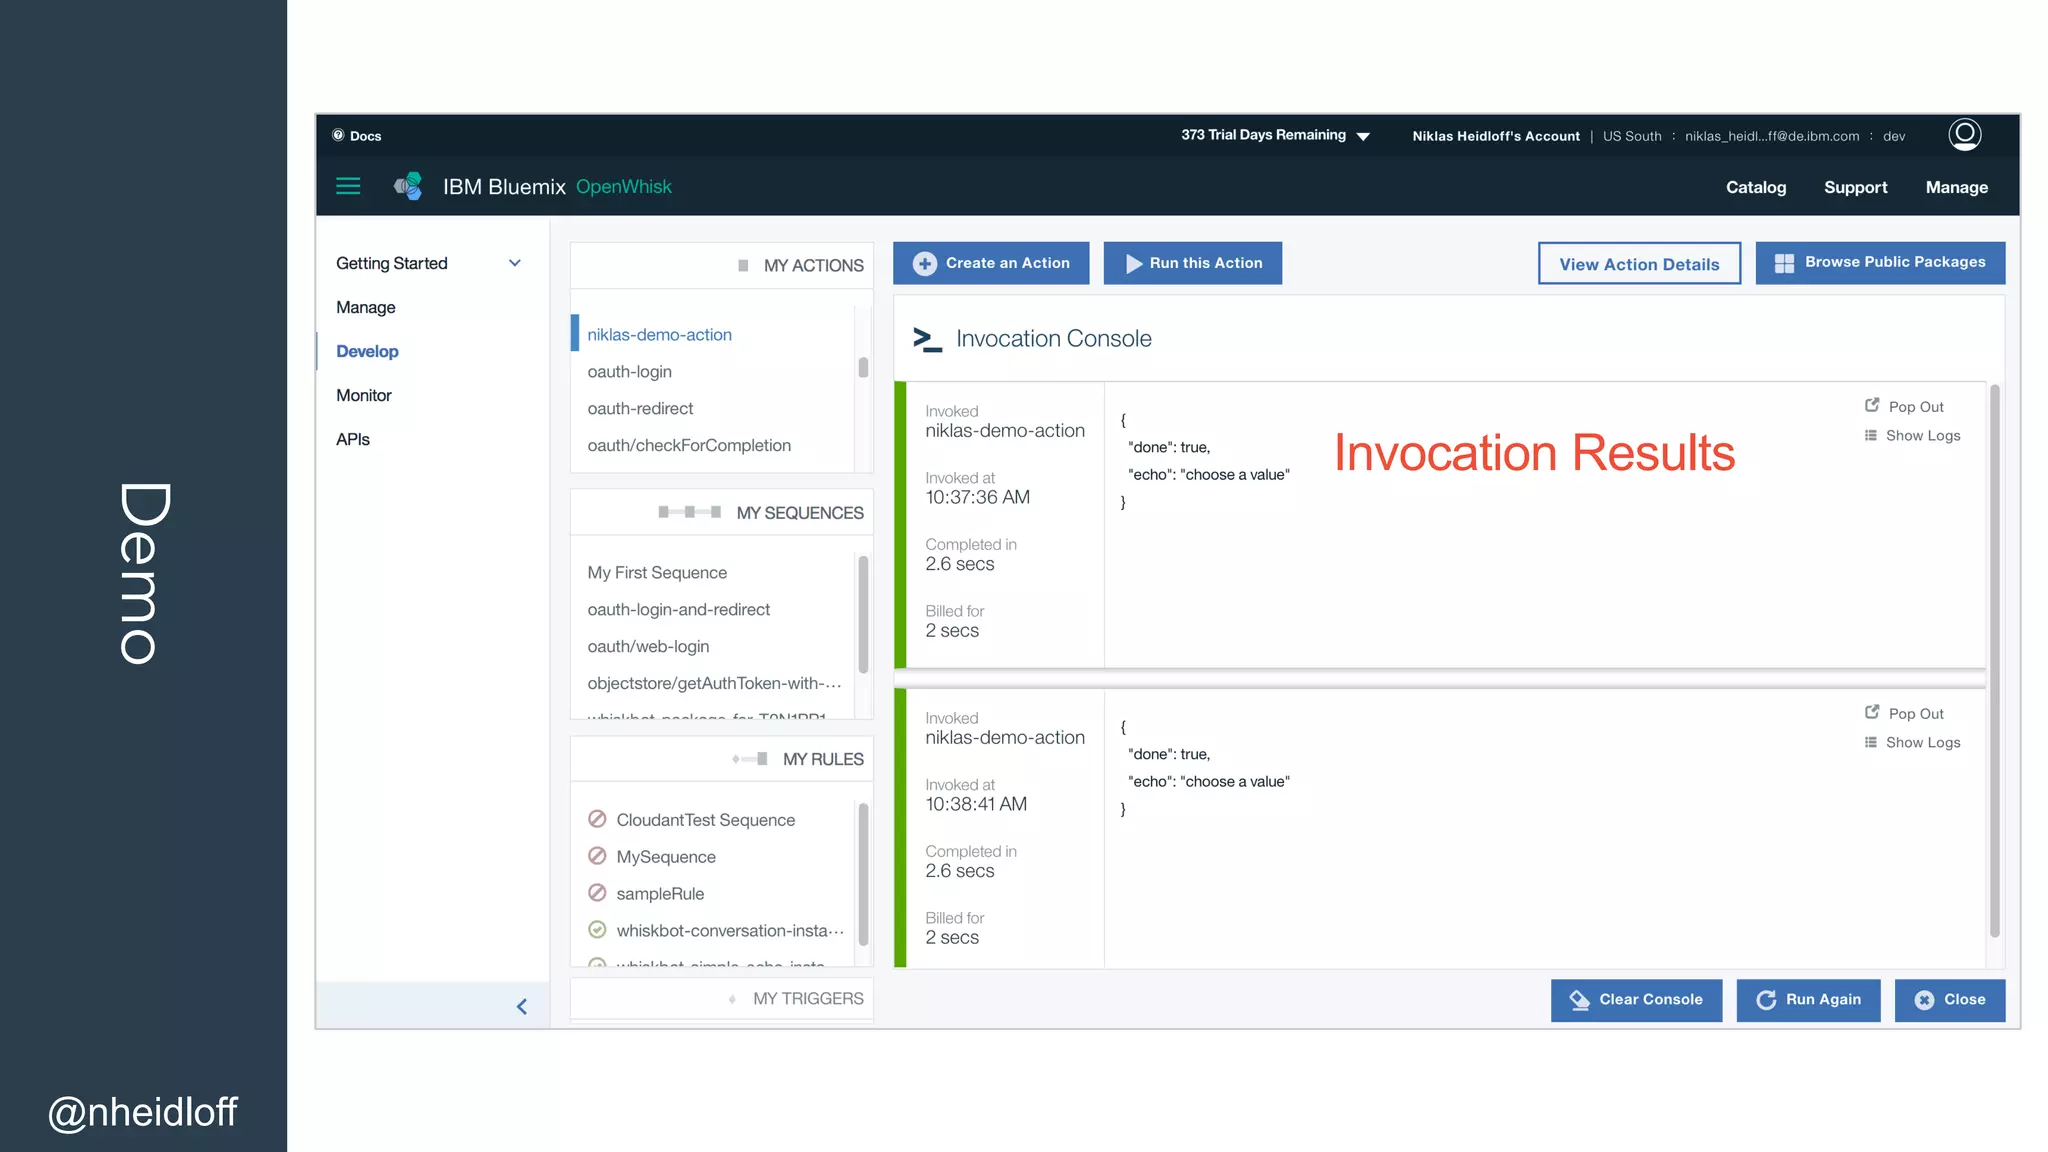Viewport: 2048px width, 1152px height.
Task: Click the user profile avatar icon
Action: click(1964, 134)
